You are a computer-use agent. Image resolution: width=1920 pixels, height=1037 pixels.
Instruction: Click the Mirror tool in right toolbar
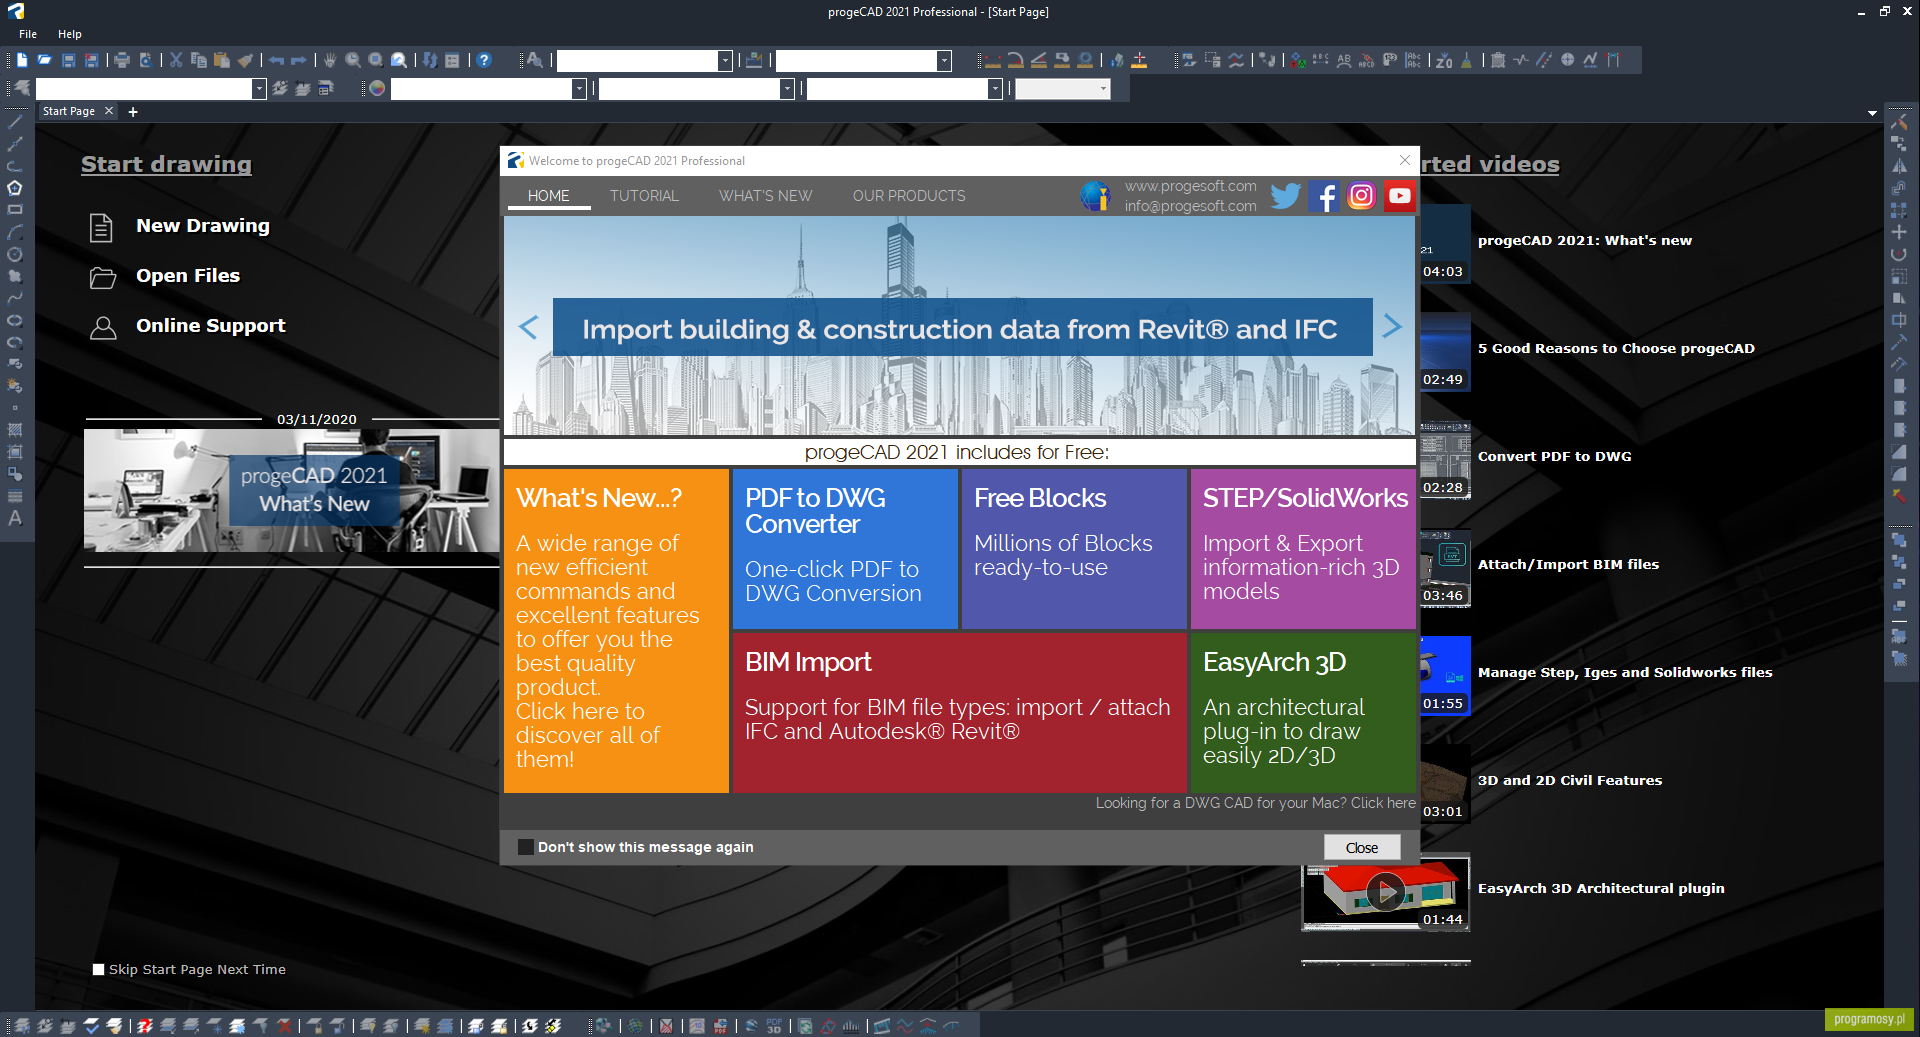pyautogui.click(x=1899, y=166)
